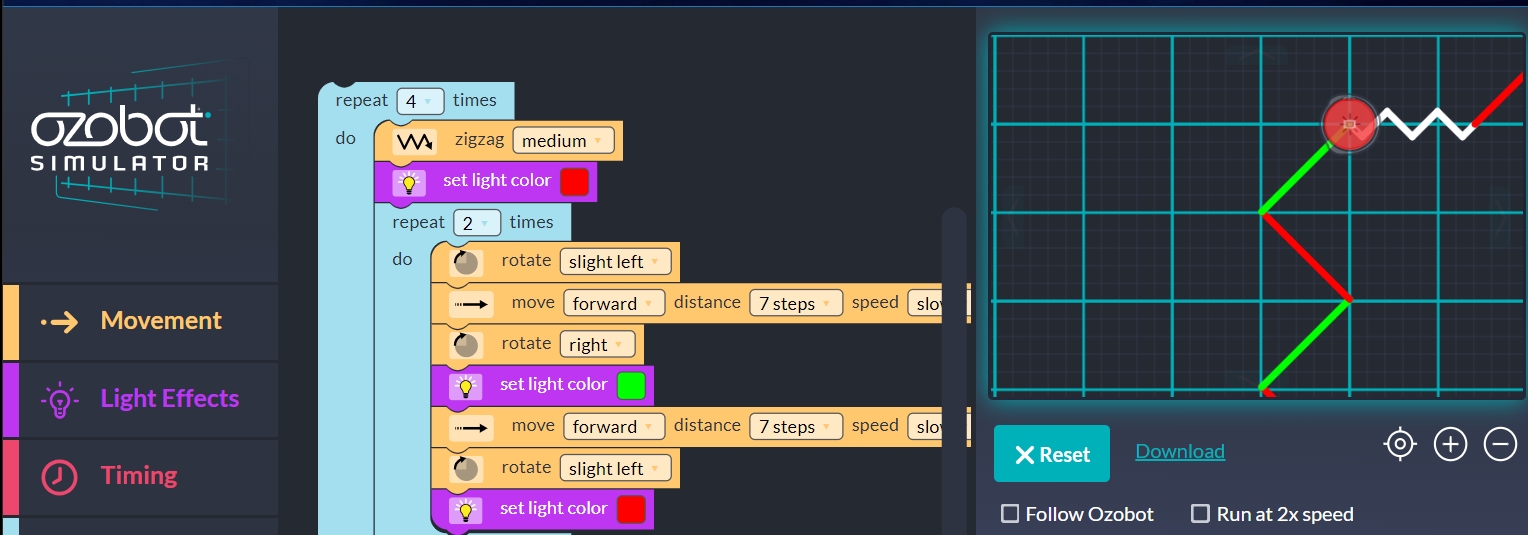The height and width of the screenshot is (535, 1528).
Task: Open the outer repeat '4' count dropdown
Action: point(420,101)
